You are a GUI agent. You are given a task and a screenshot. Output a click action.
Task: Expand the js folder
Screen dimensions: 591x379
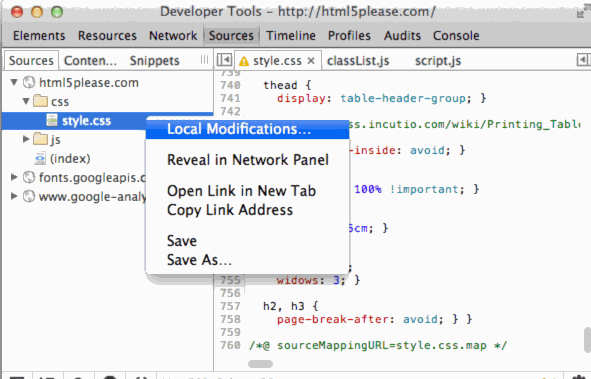[26, 139]
